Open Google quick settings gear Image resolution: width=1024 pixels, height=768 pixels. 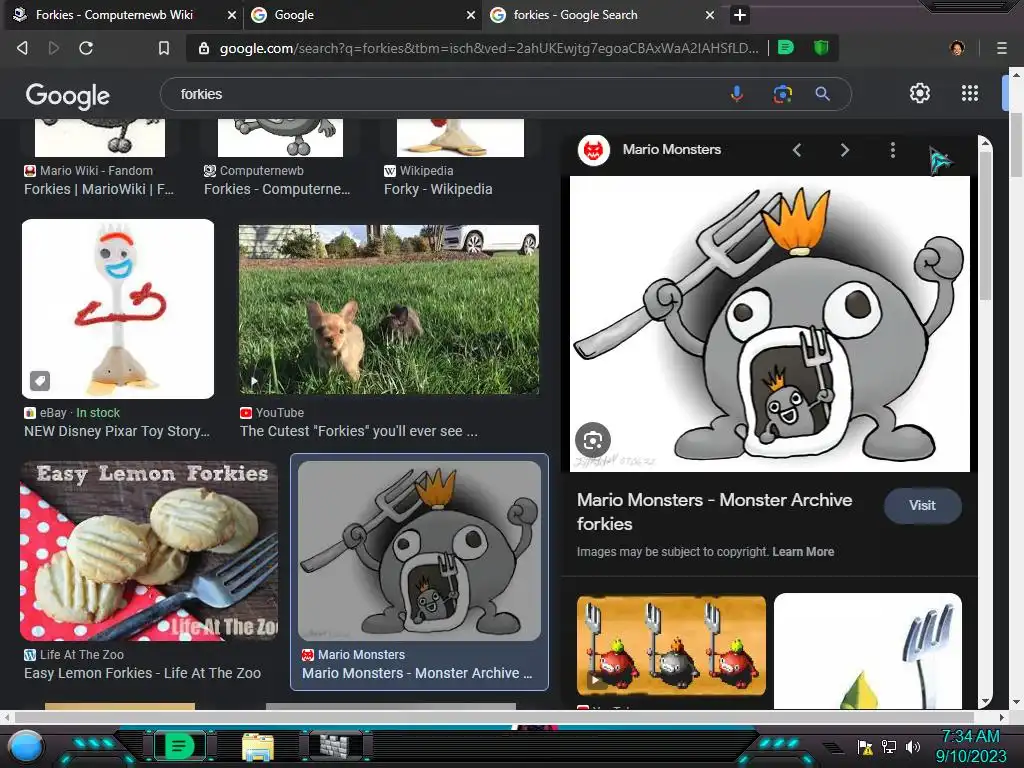coord(920,93)
